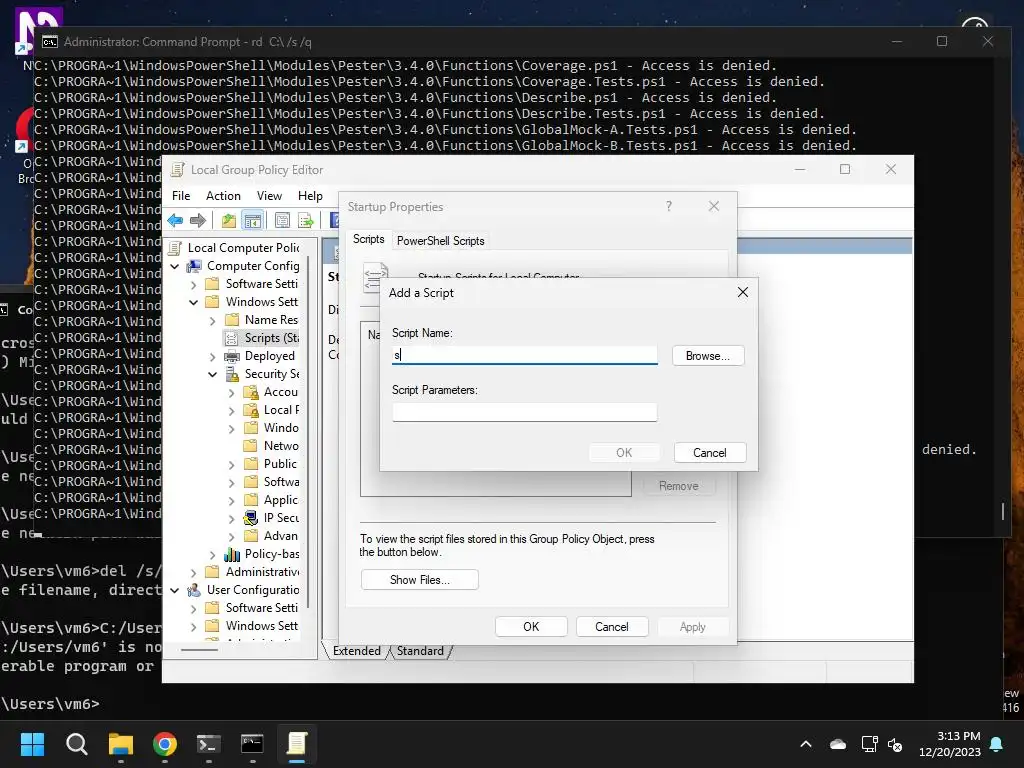This screenshot has height=768, width=1024.
Task: Click the Script Name input field
Action: [x=524, y=355]
